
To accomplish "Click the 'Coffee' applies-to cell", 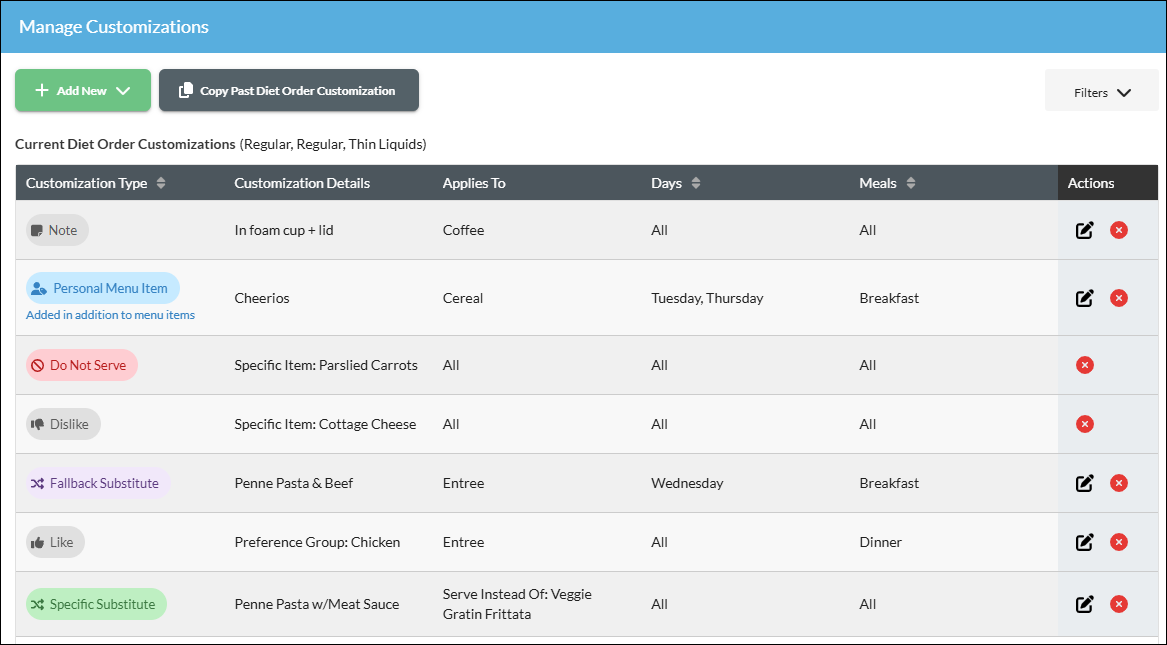I will pyautogui.click(x=464, y=230).
